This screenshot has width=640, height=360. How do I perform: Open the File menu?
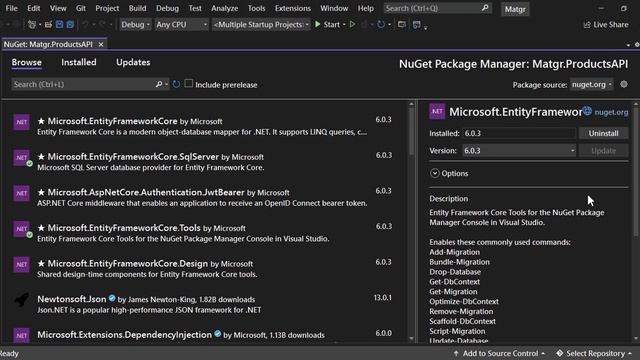(11, 8)
